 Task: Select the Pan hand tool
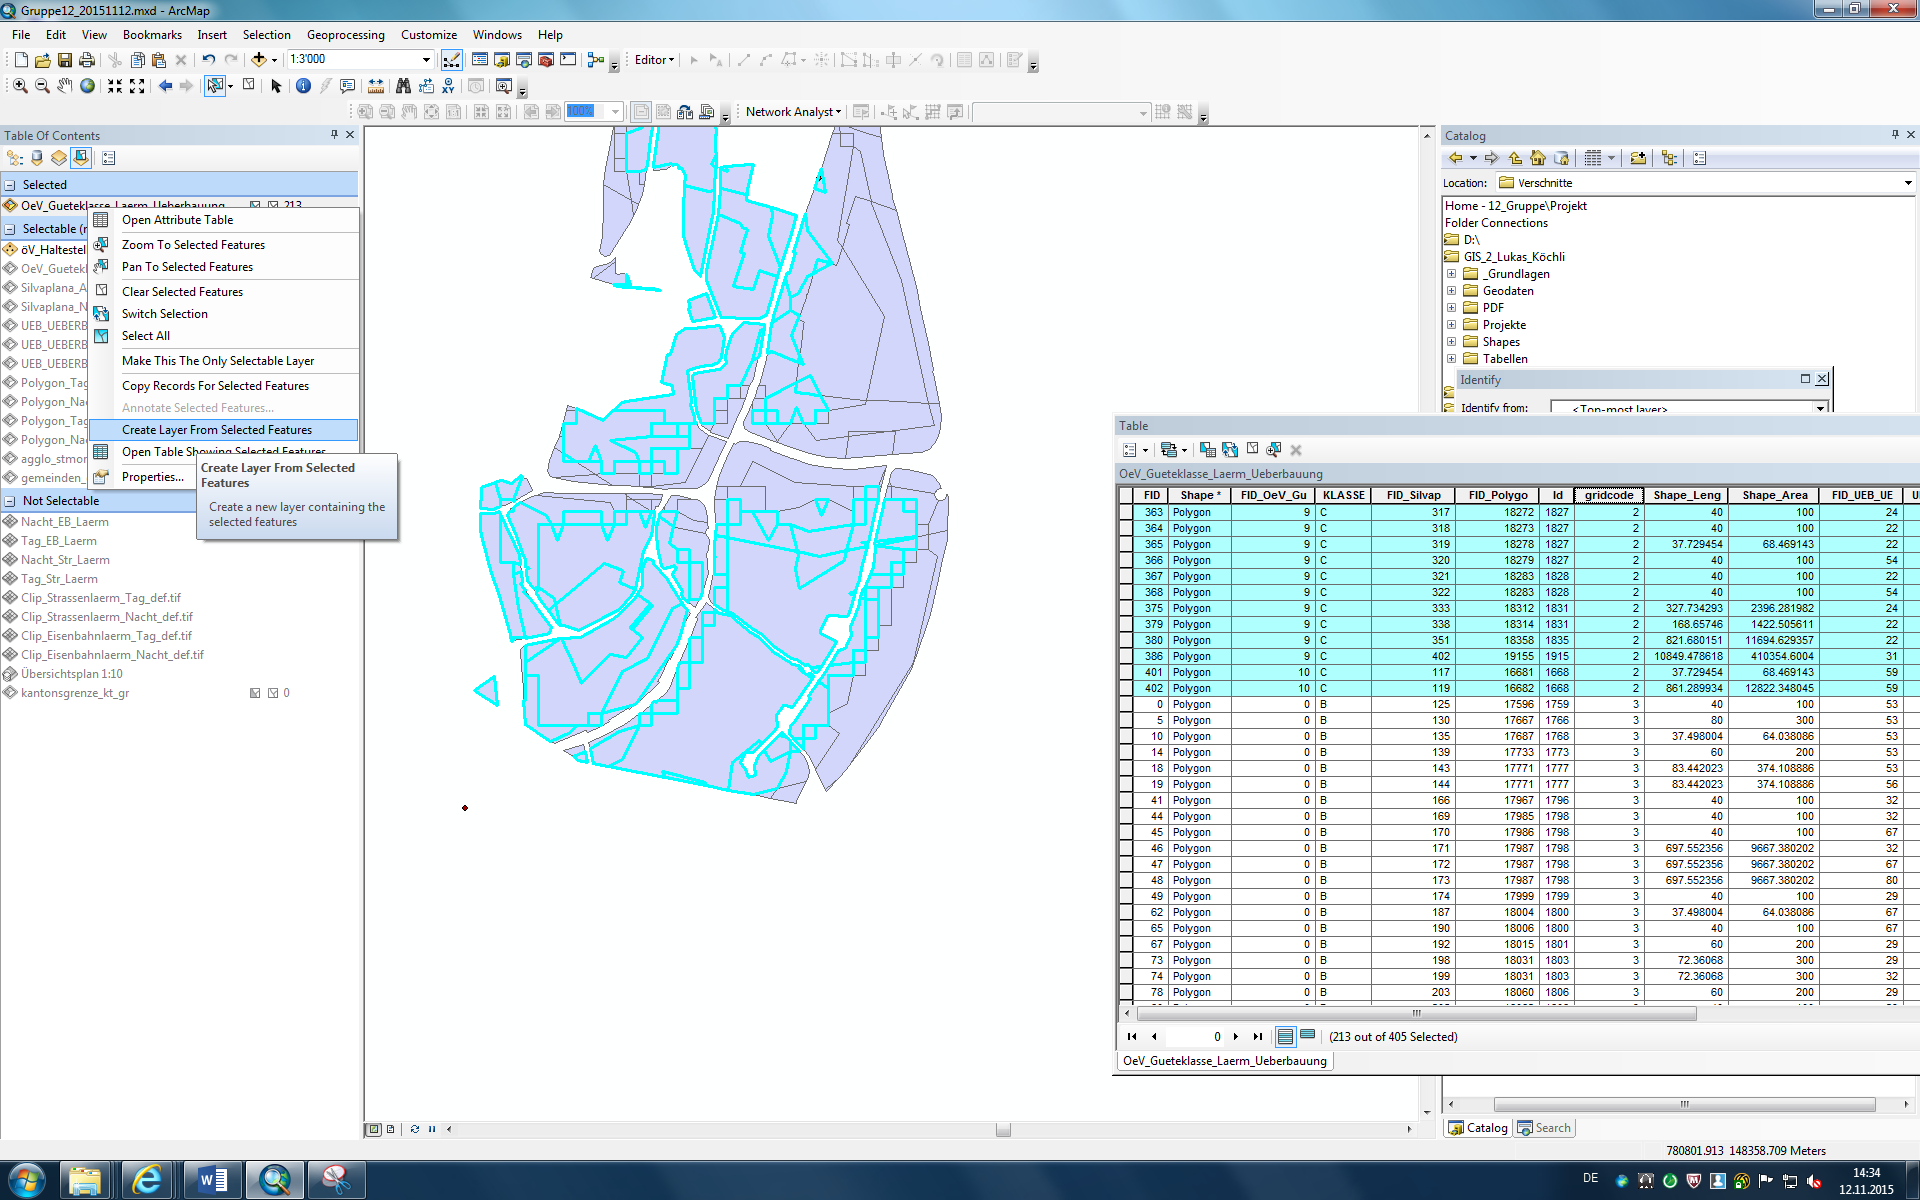coord(65,86)
